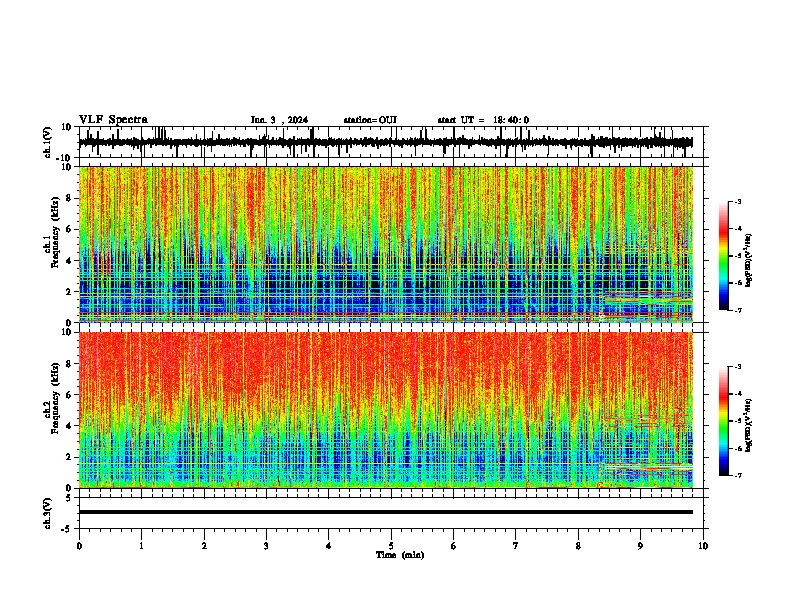Click the "ch.1(V)" axis label
The image size is (792, 612).
pos(48,142)
